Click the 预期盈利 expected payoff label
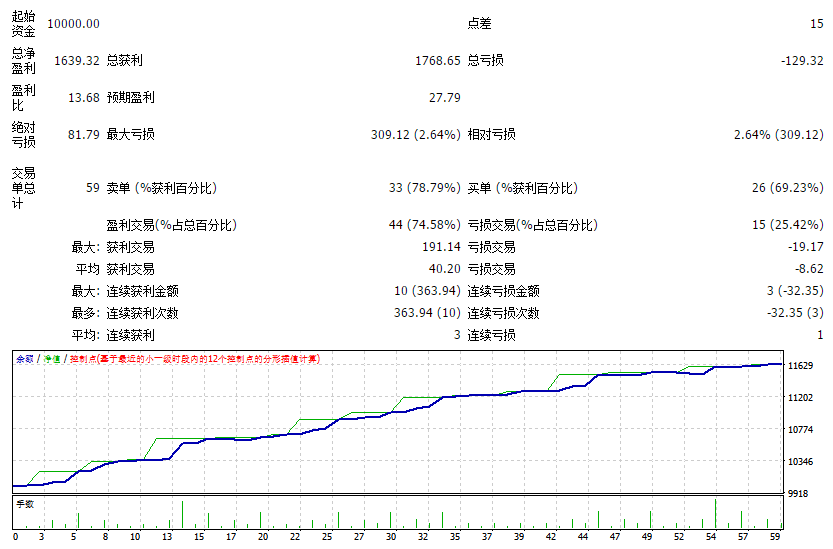Image resolution: width=833 pixels, height=549 pixels. (131, 97)
